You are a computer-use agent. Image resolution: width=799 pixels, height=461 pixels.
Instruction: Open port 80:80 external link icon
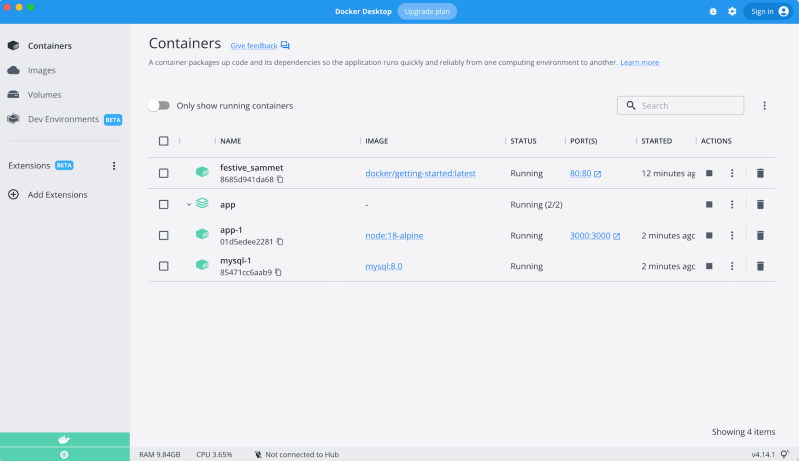[x=598, y=174]
